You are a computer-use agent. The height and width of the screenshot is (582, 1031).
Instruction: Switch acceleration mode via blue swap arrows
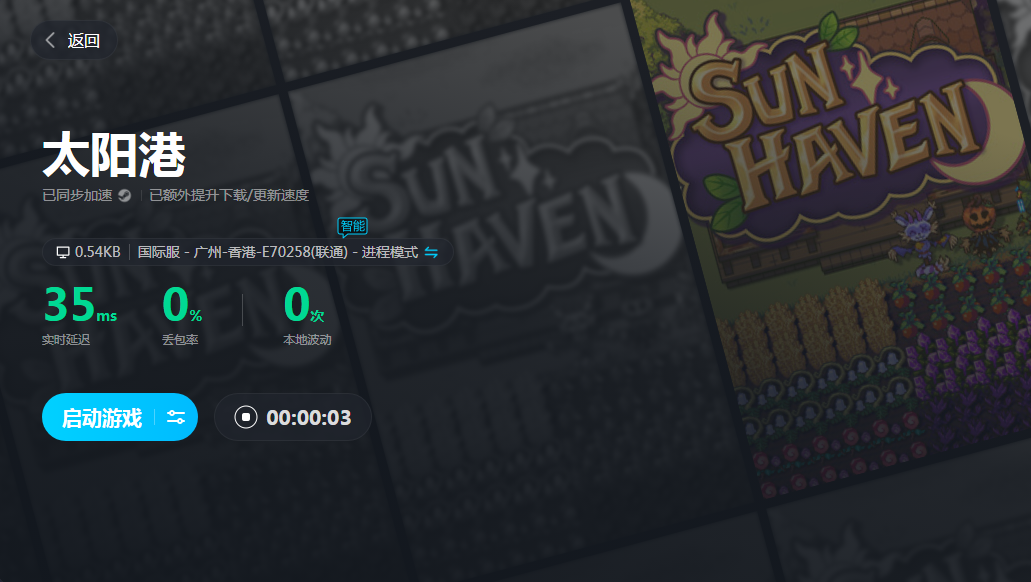click(431, 252)
